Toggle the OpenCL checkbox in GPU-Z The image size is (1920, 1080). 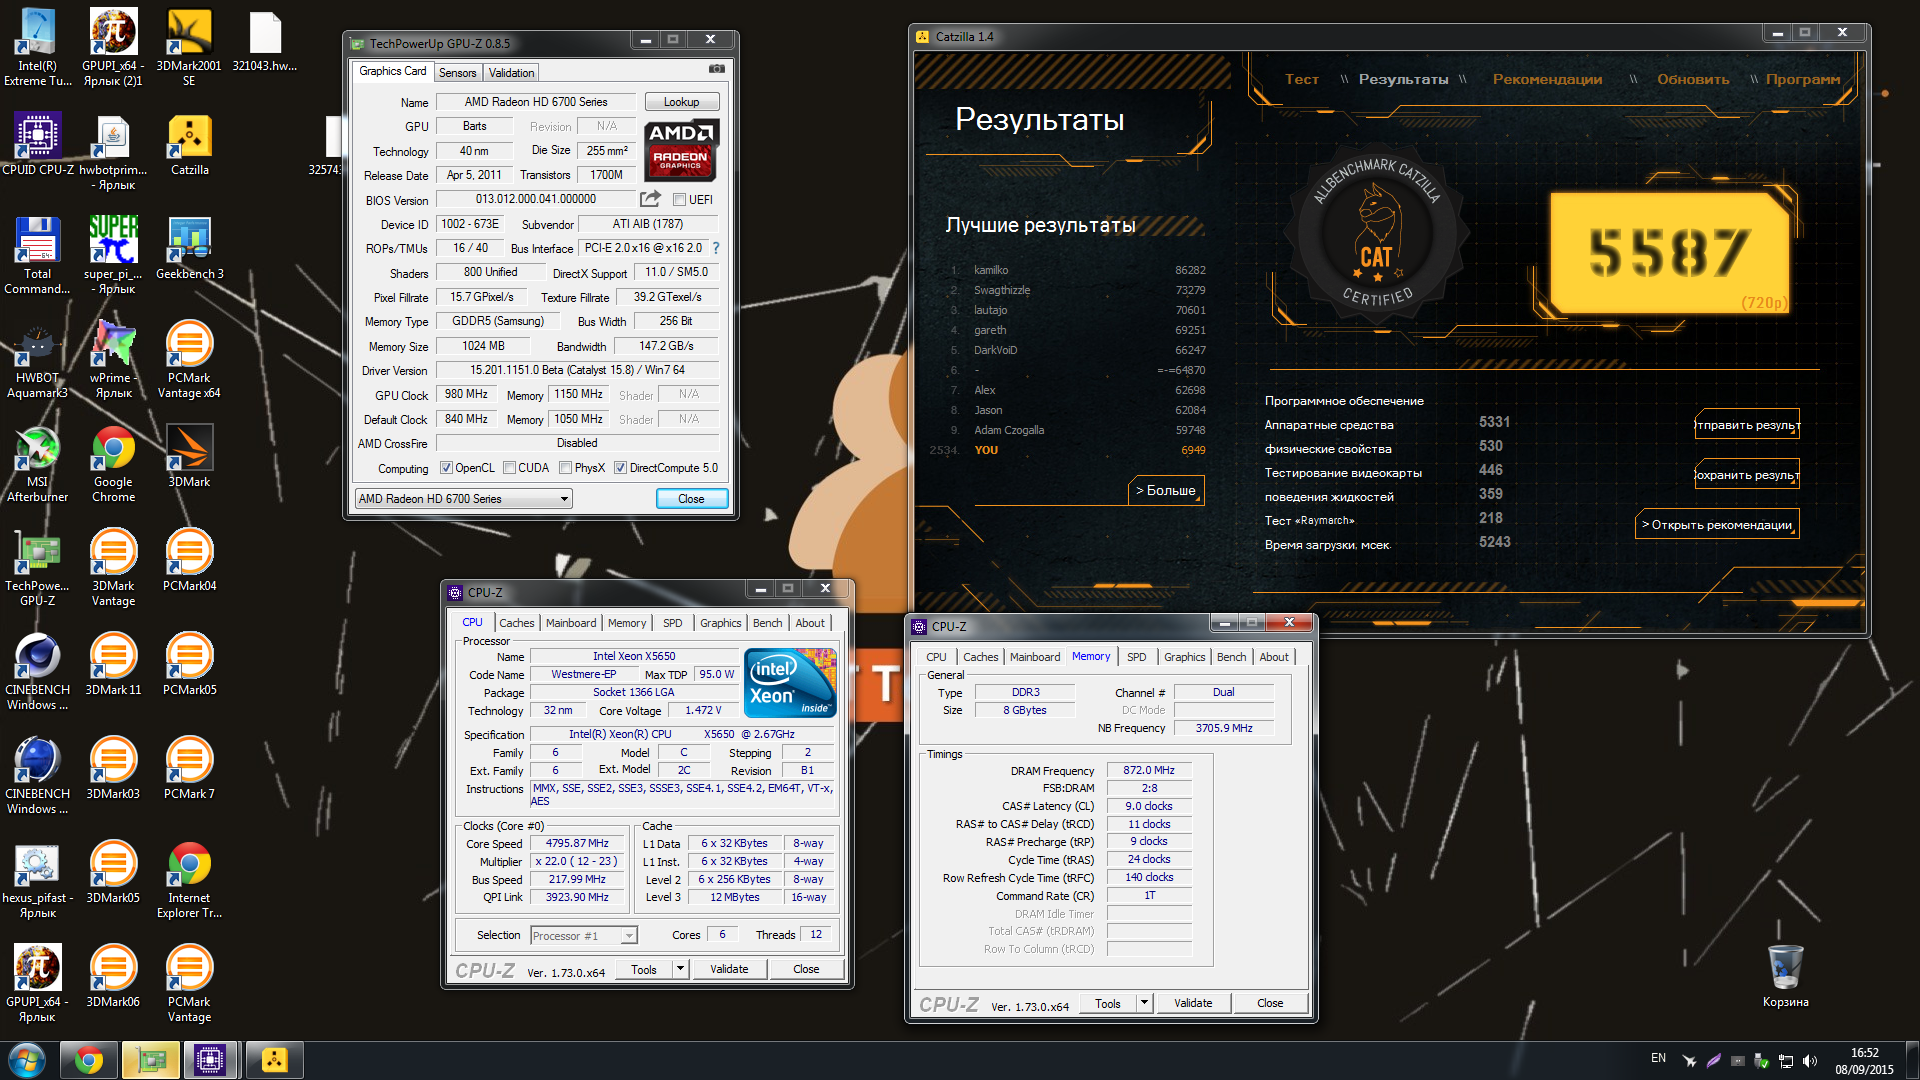[447, 468]
